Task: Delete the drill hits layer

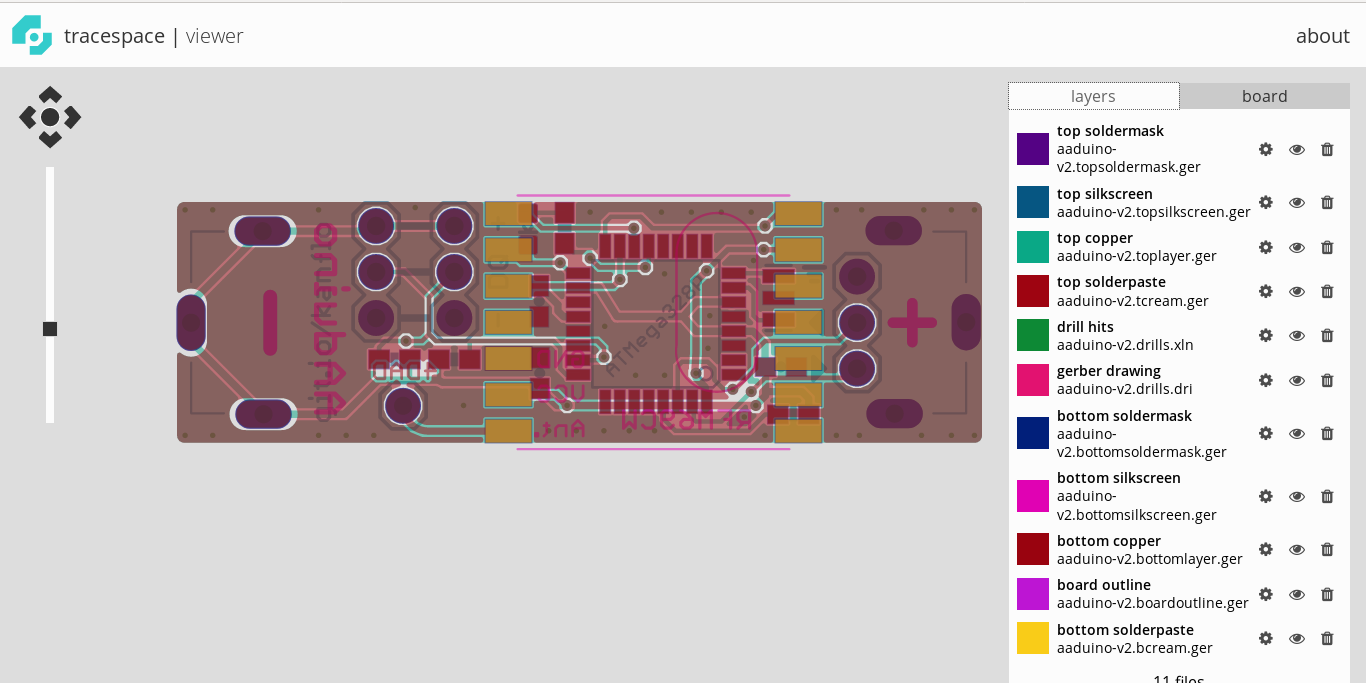Action: (x=1327, y=335)
